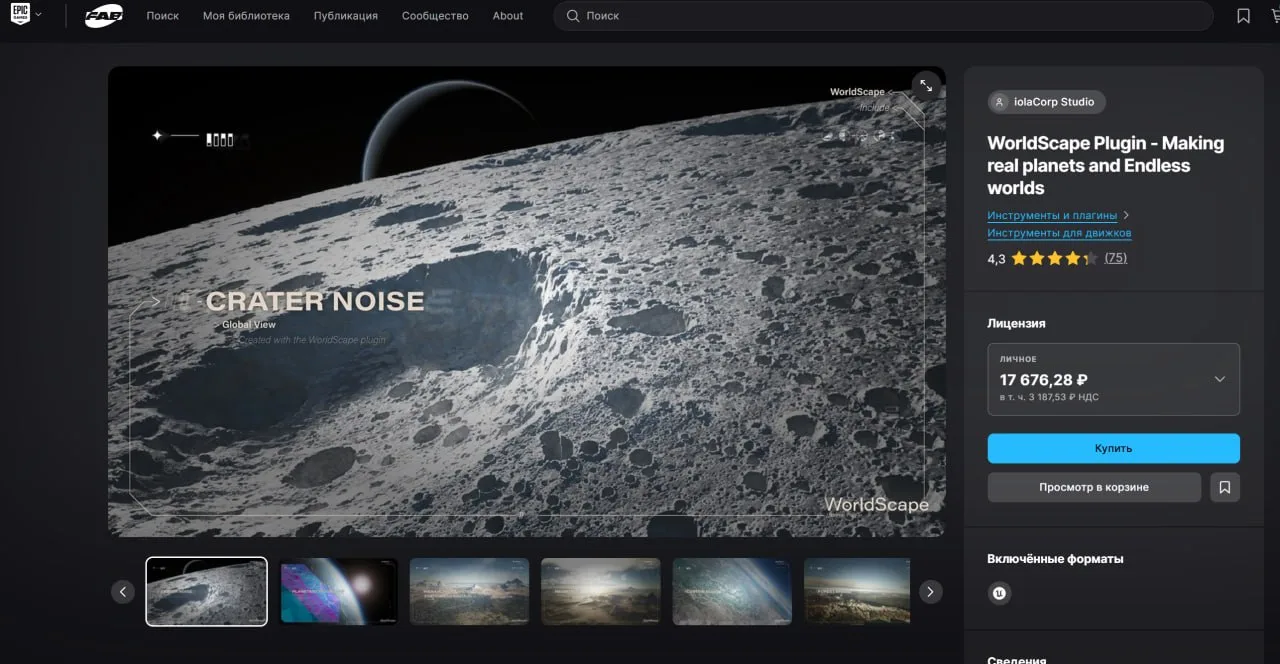The width and height of the screenshot is (1280, 664).
Task: Show next thumbnails with right arrow
Action: pos(930,592)
